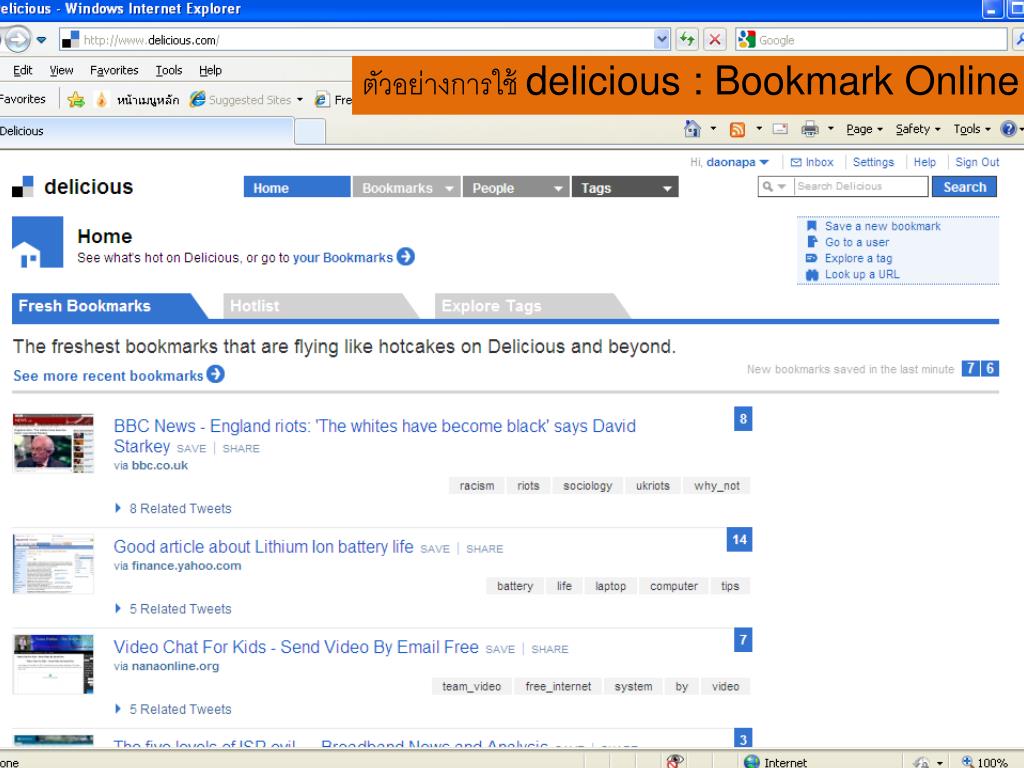This screenshot has height=768, width=1024.
Task: Click SAVE next to Video Chat For Kids
Action: [x=500, y=649]
